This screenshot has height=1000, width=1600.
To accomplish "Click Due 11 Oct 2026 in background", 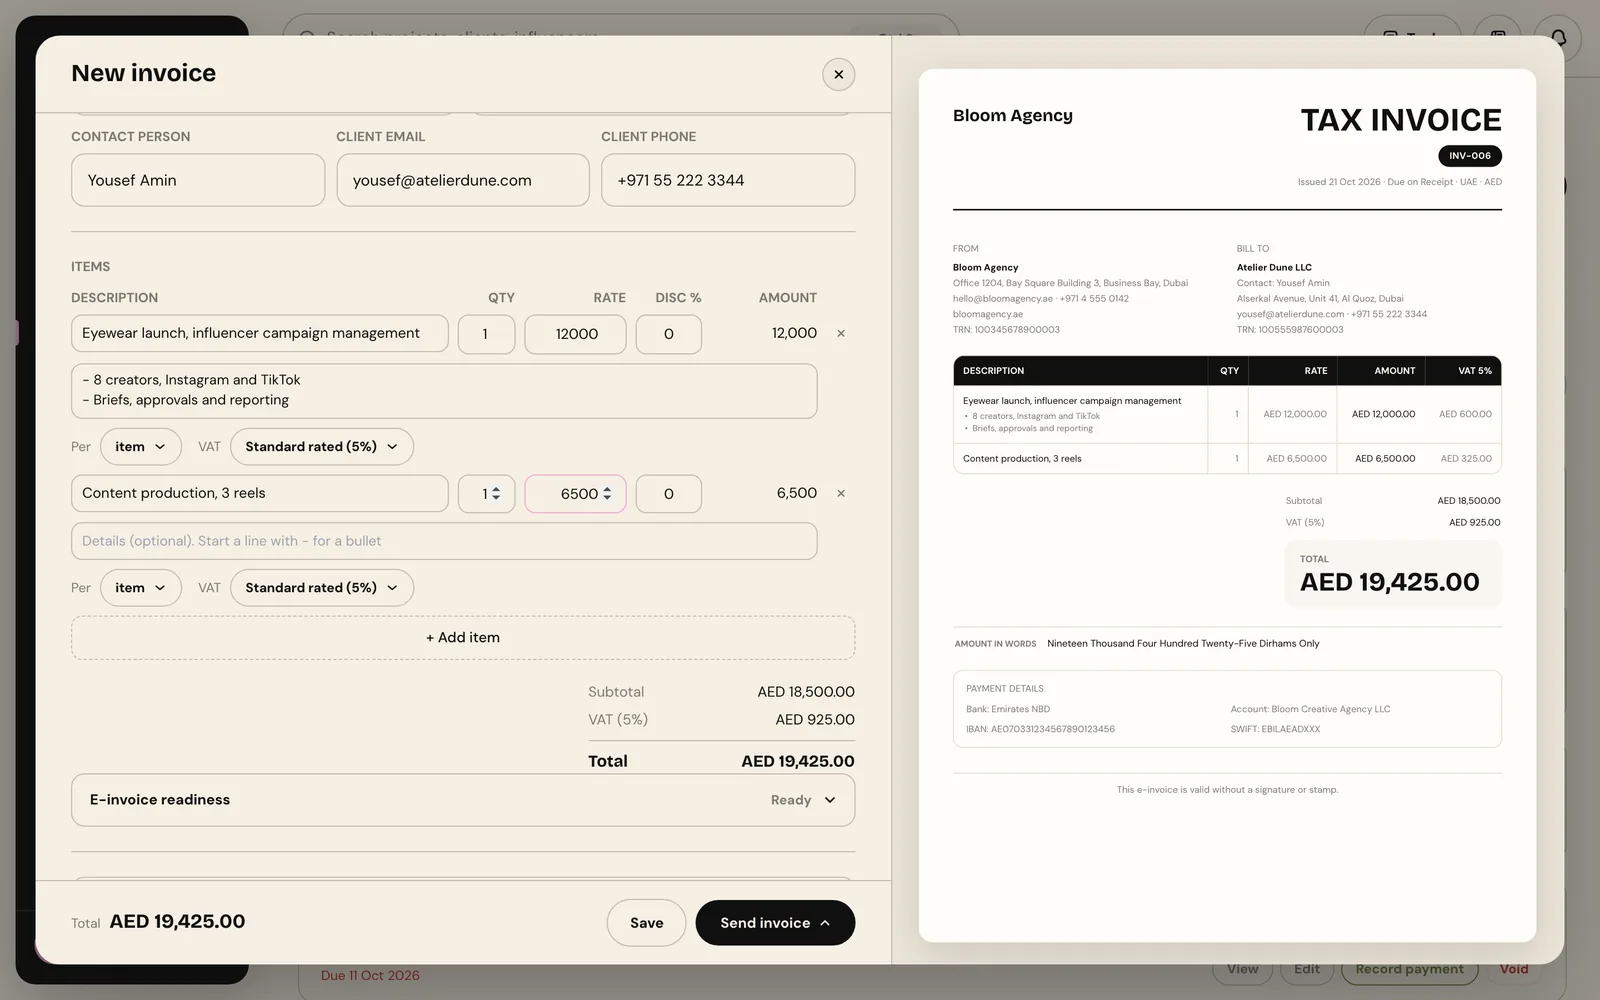I will 370,976.
